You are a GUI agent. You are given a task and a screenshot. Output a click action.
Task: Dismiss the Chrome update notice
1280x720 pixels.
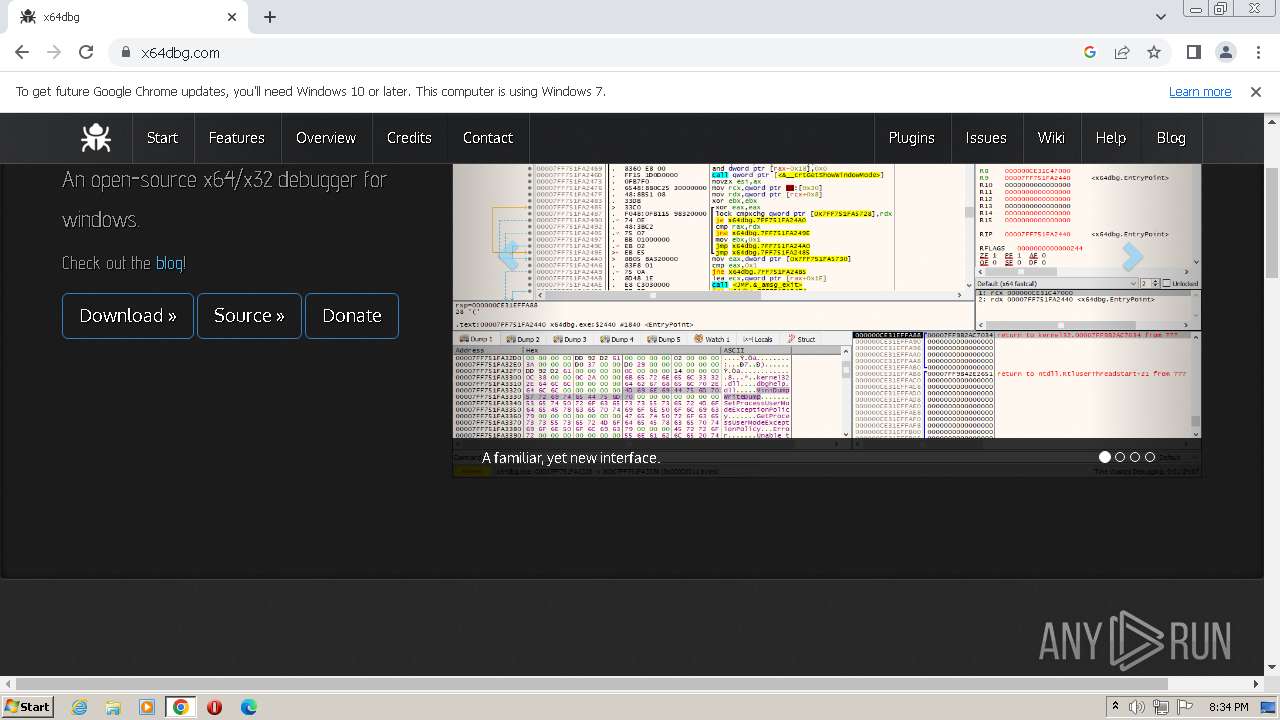[x=1256, y=92]
